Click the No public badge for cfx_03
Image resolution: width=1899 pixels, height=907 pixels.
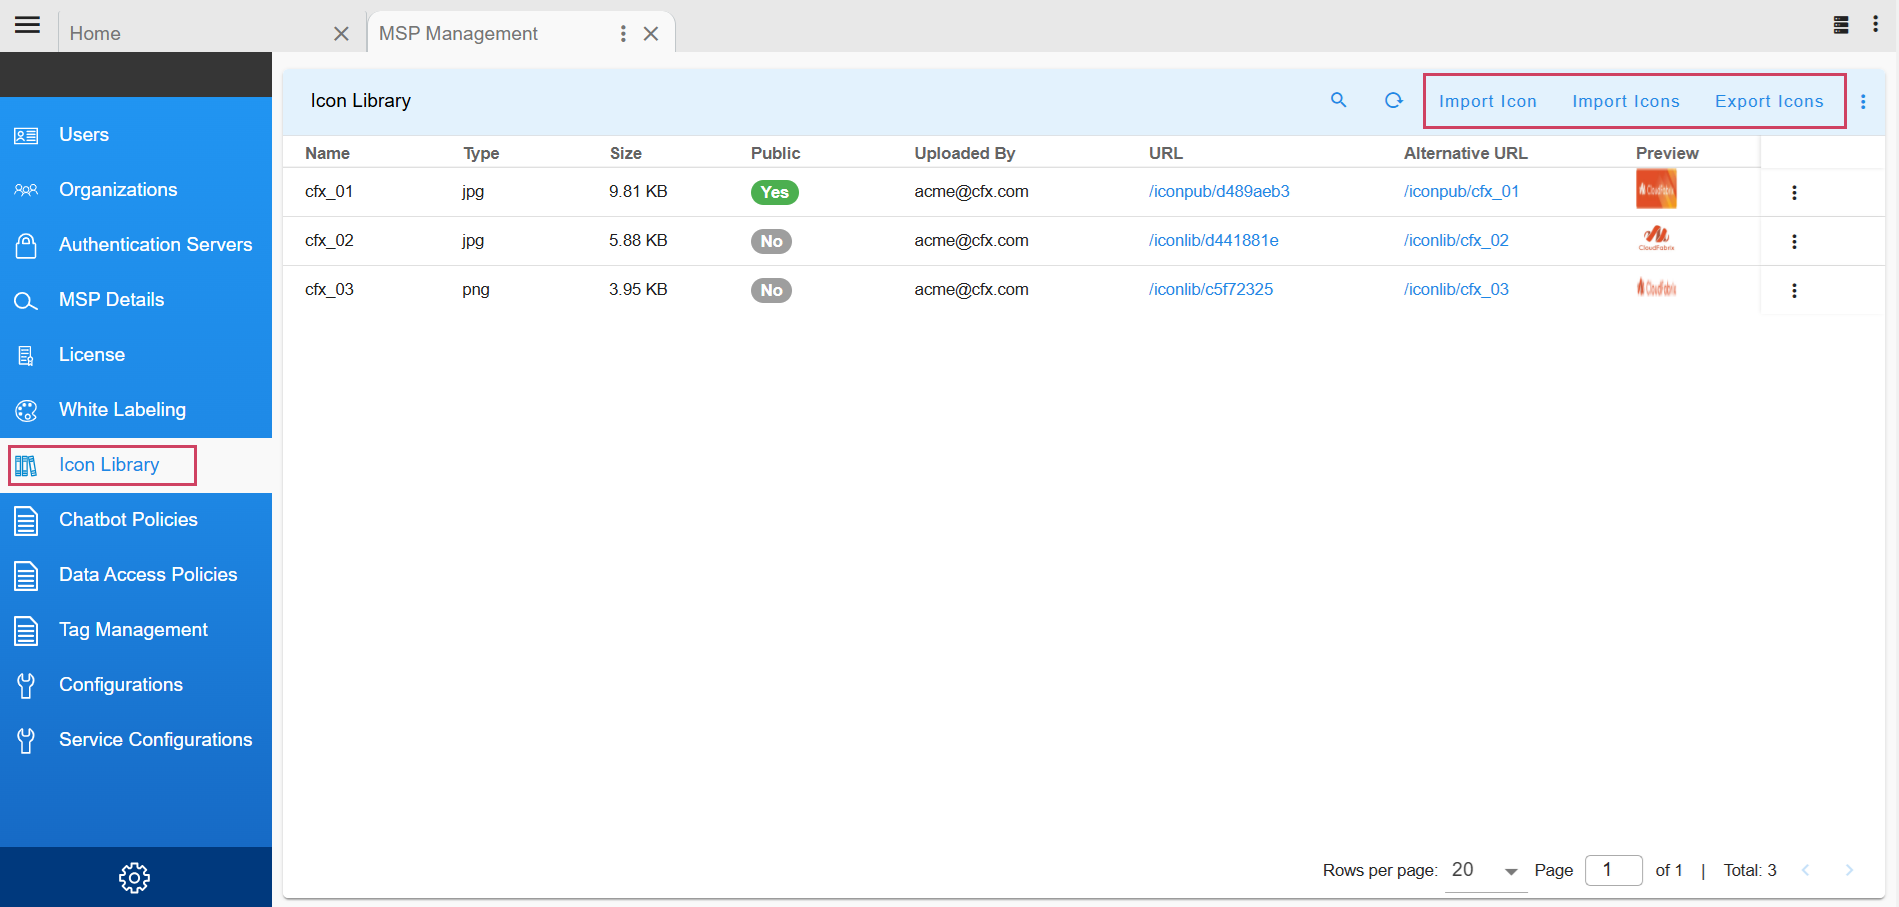pyautogui.click(x=771, y=290)
